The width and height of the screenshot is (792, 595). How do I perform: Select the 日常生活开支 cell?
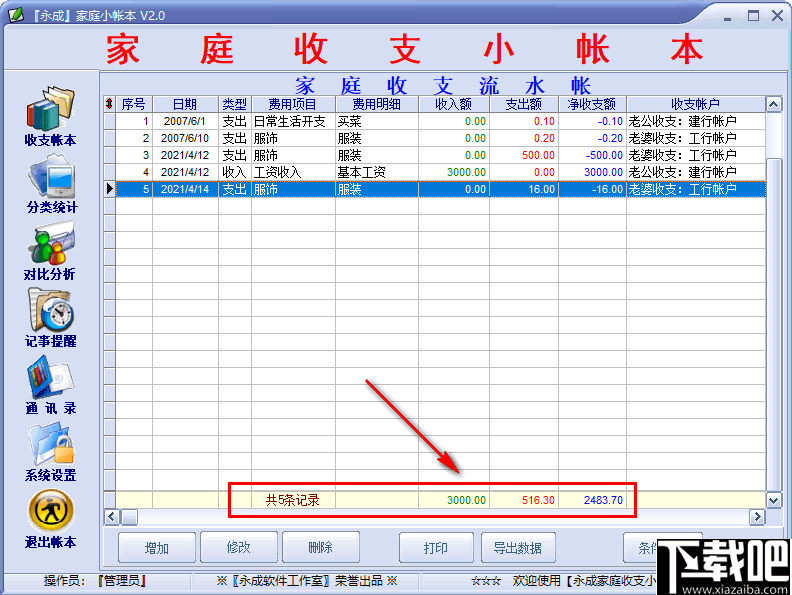(x=293, y=121)
